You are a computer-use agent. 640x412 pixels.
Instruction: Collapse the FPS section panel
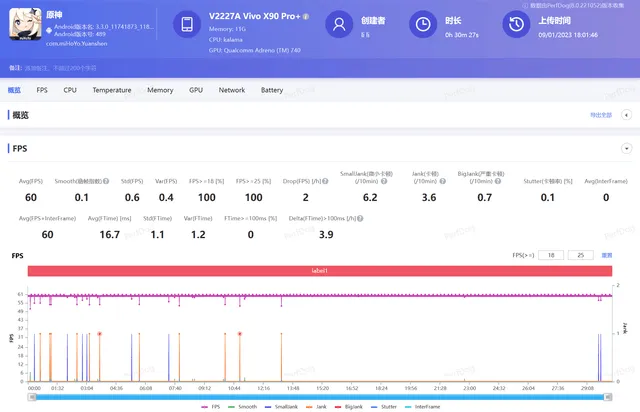coord(626,148)
